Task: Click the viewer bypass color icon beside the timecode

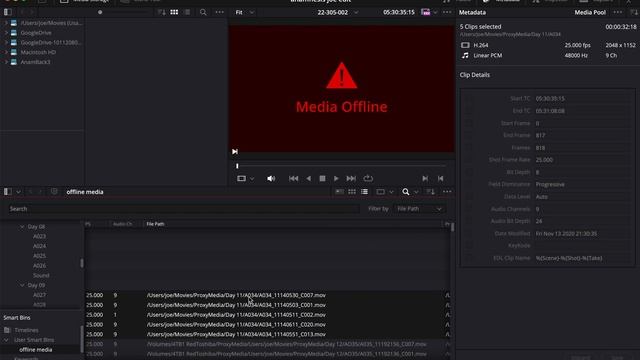Action: pos(426,12)
